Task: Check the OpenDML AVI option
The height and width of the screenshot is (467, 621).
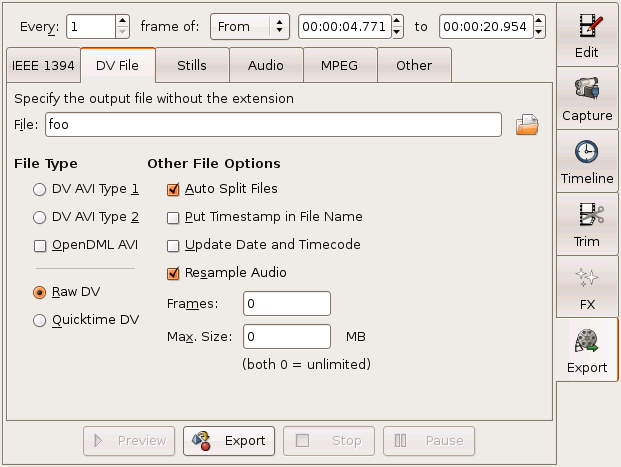Action: click(x=40, y=244)
